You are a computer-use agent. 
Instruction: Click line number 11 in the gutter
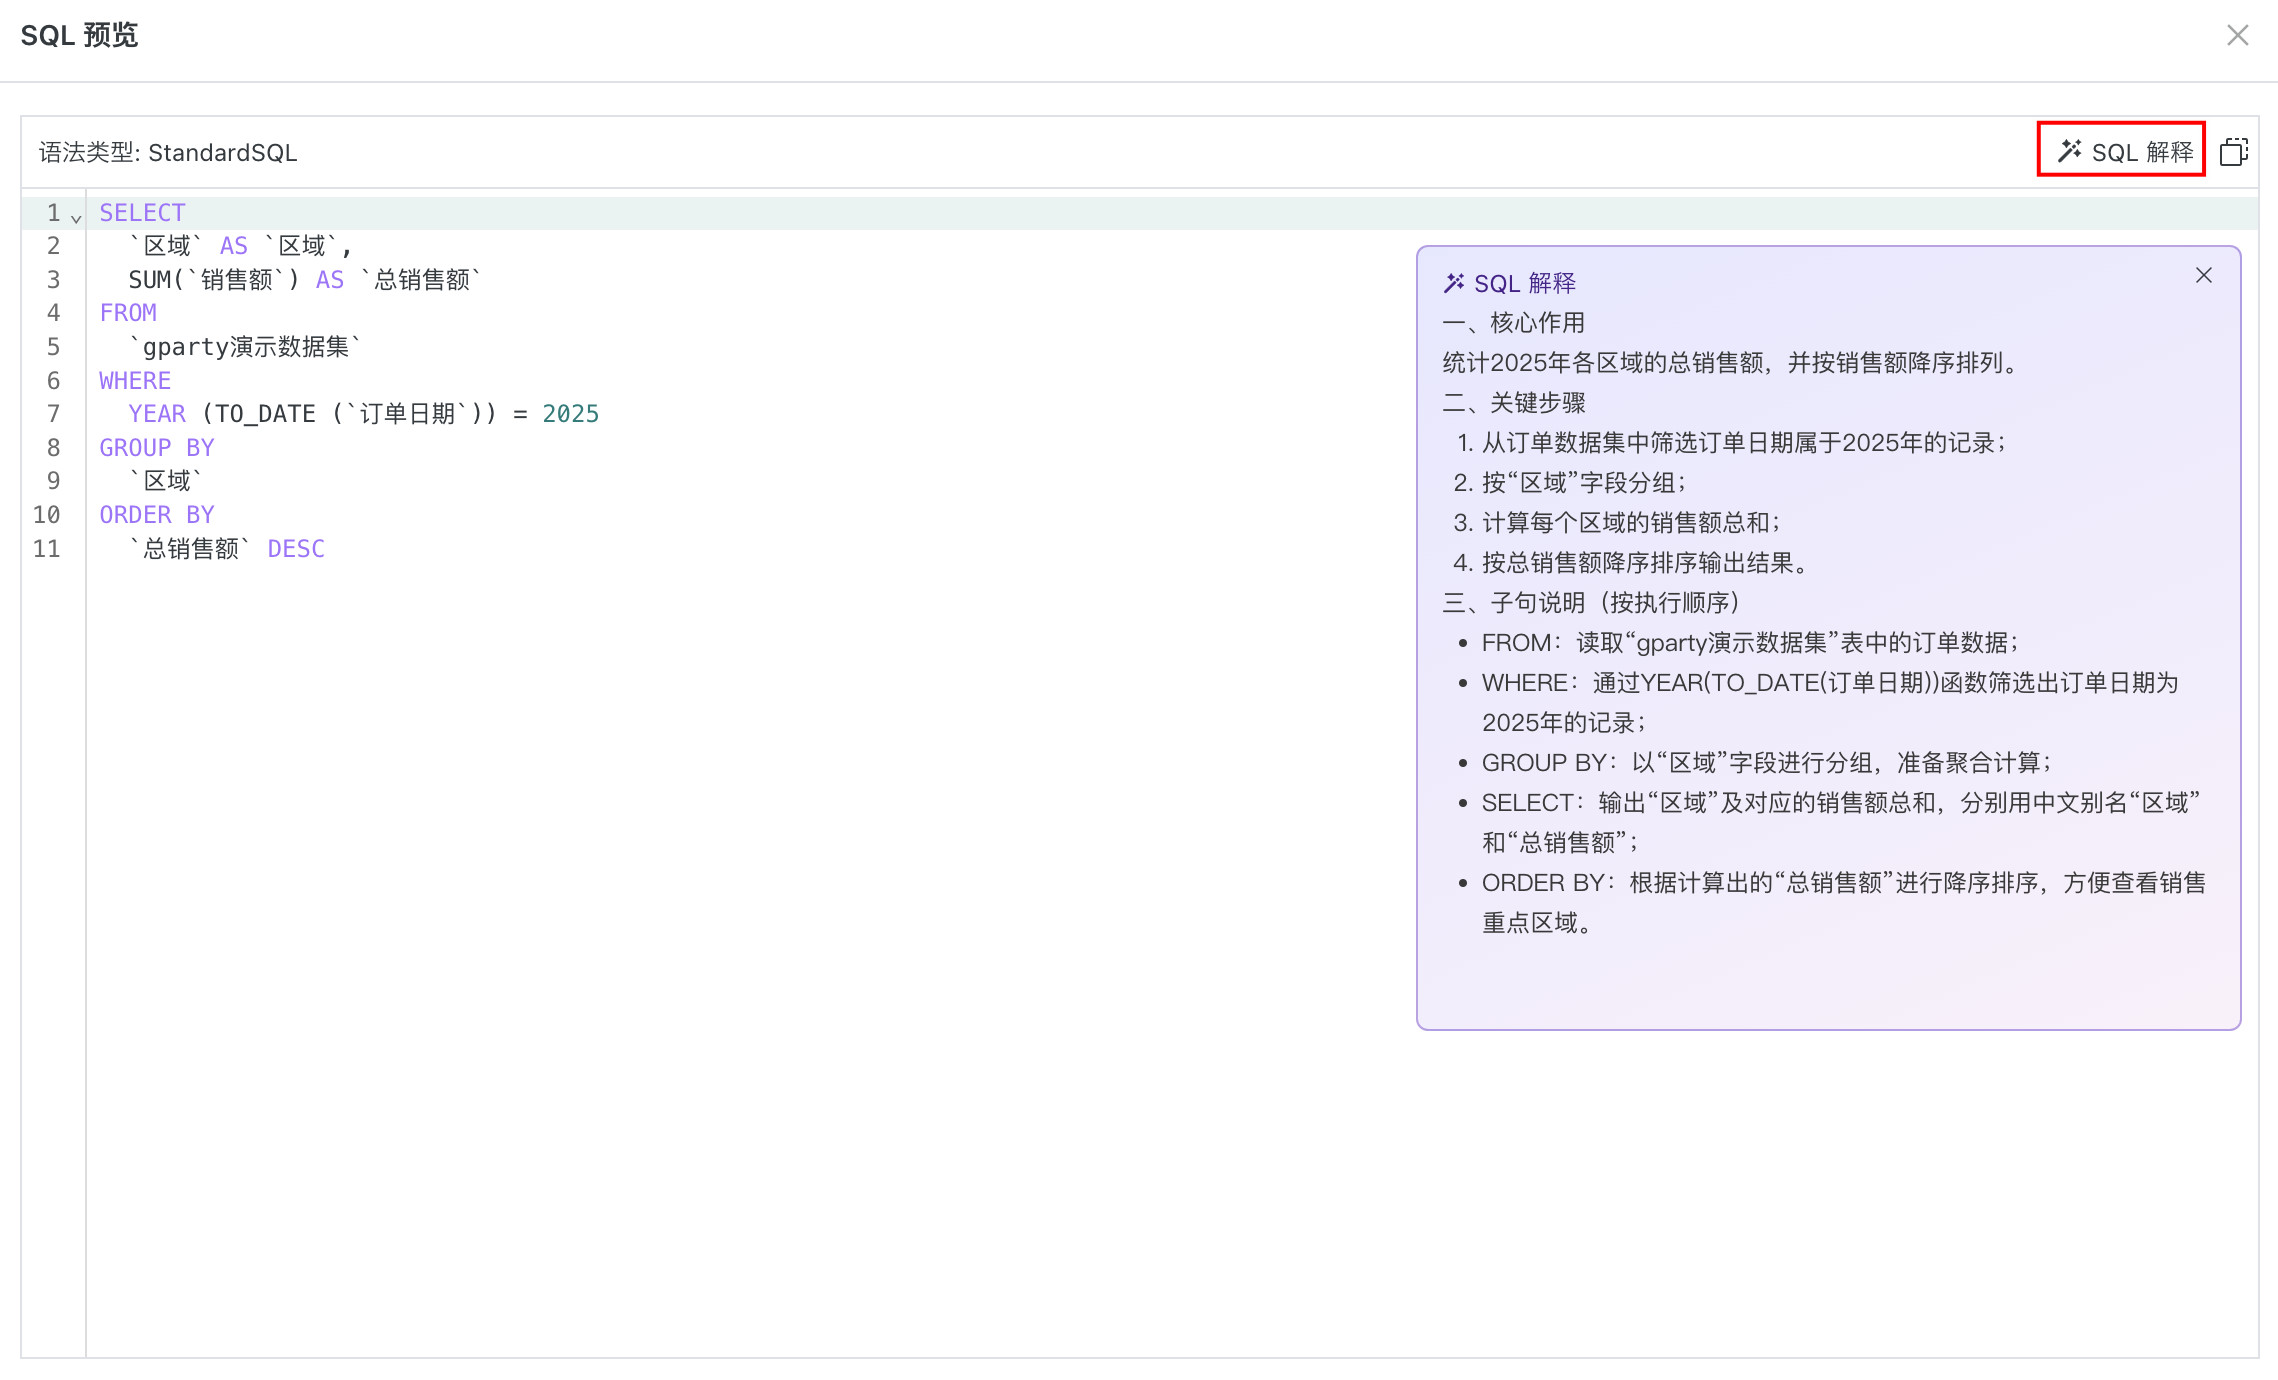pyautogui.click(x=47, y=549)
